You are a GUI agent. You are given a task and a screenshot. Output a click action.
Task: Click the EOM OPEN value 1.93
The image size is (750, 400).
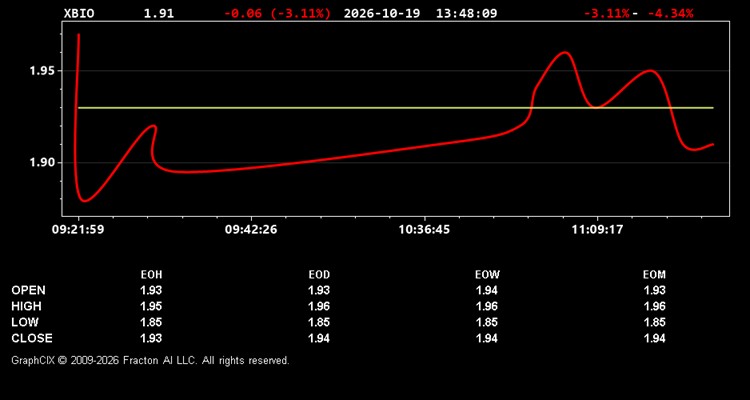click(x=654, y=290)
